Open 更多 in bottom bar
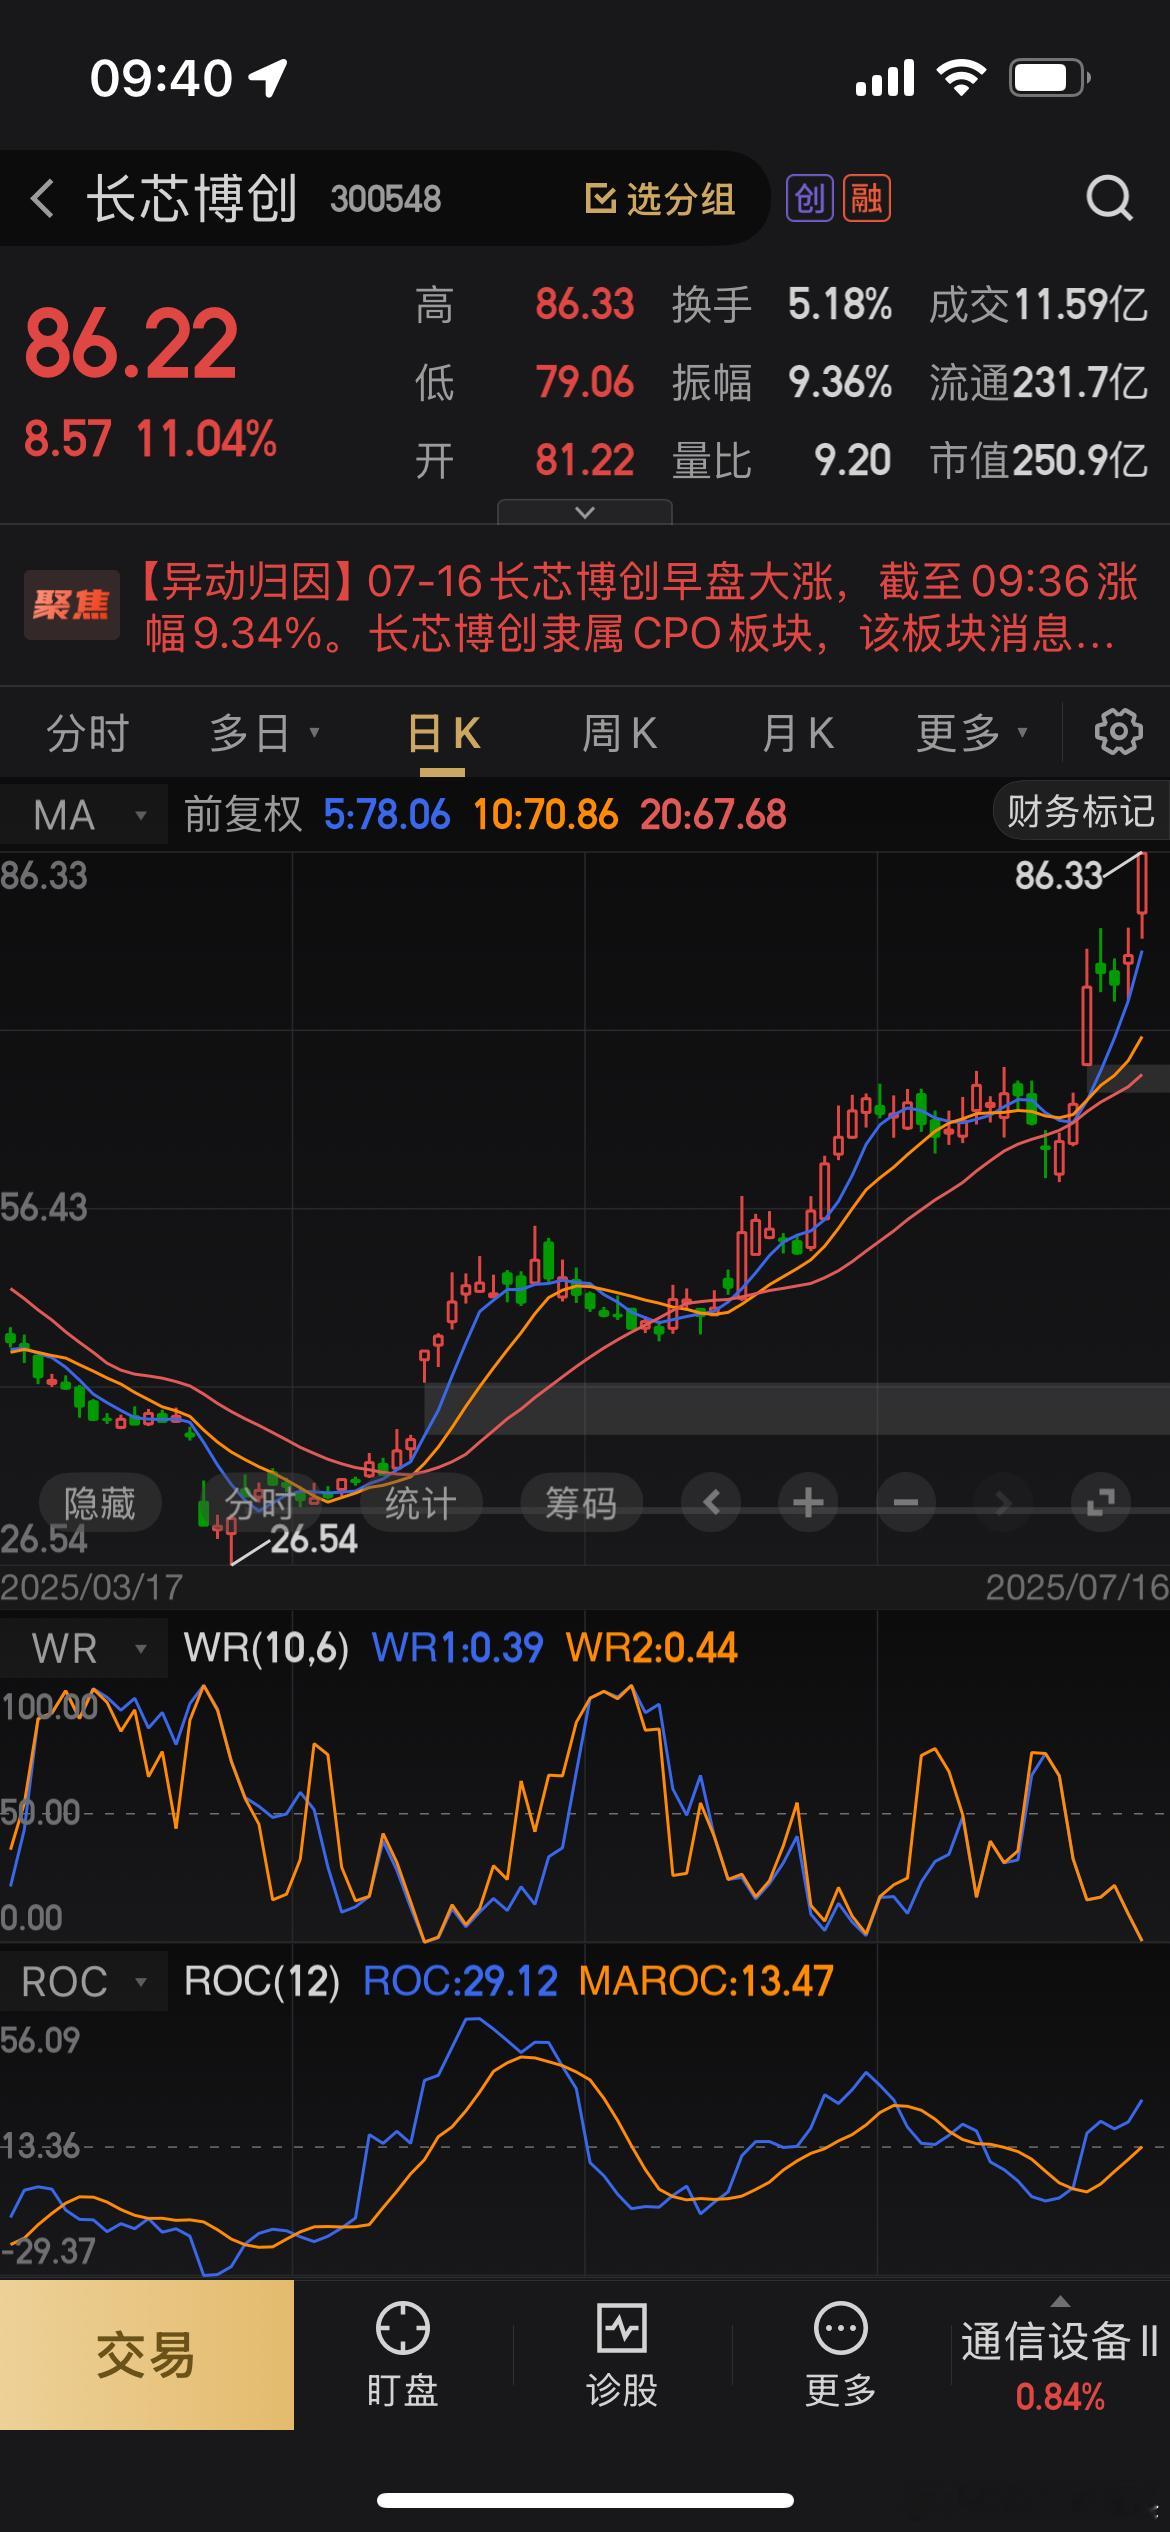This screenshot has height=2532, width=1170. pos(840,2355)
